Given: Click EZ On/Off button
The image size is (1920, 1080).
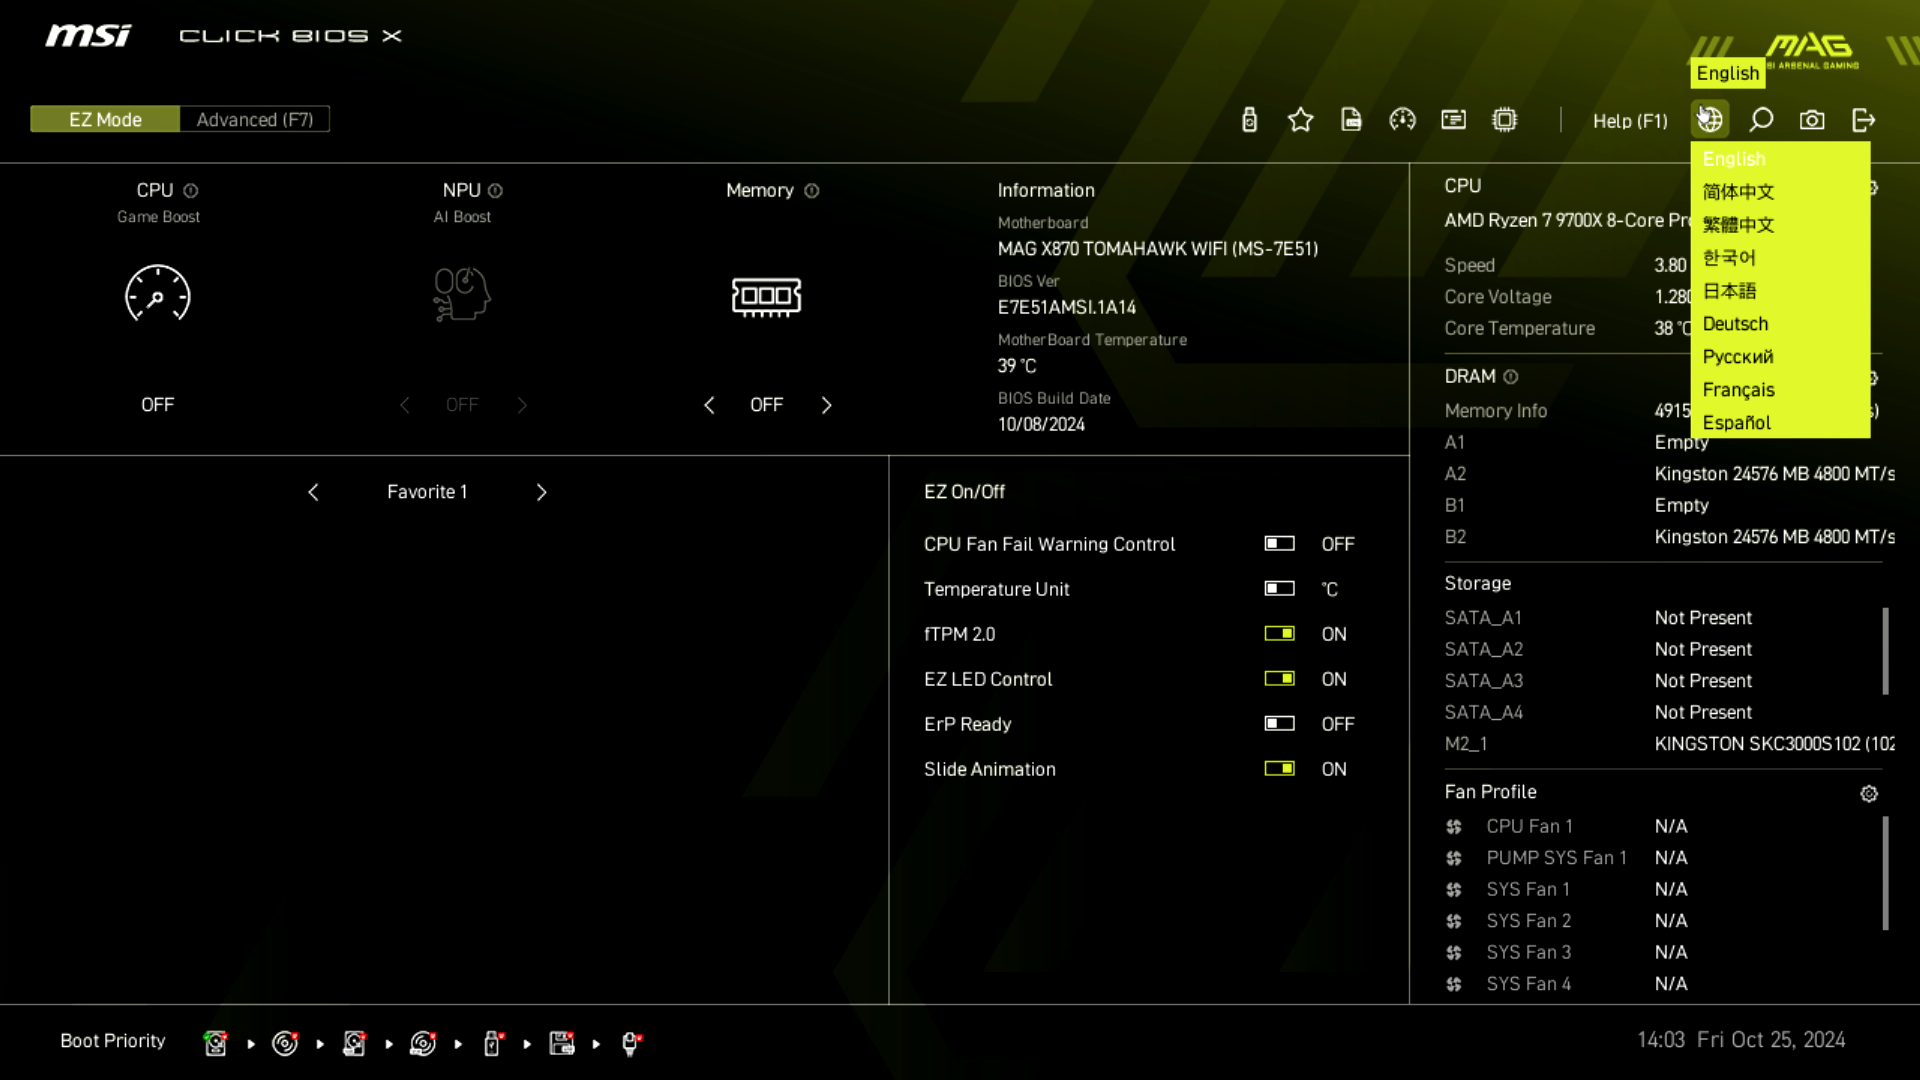Looking at the screenshot, I should coord(965,492).
